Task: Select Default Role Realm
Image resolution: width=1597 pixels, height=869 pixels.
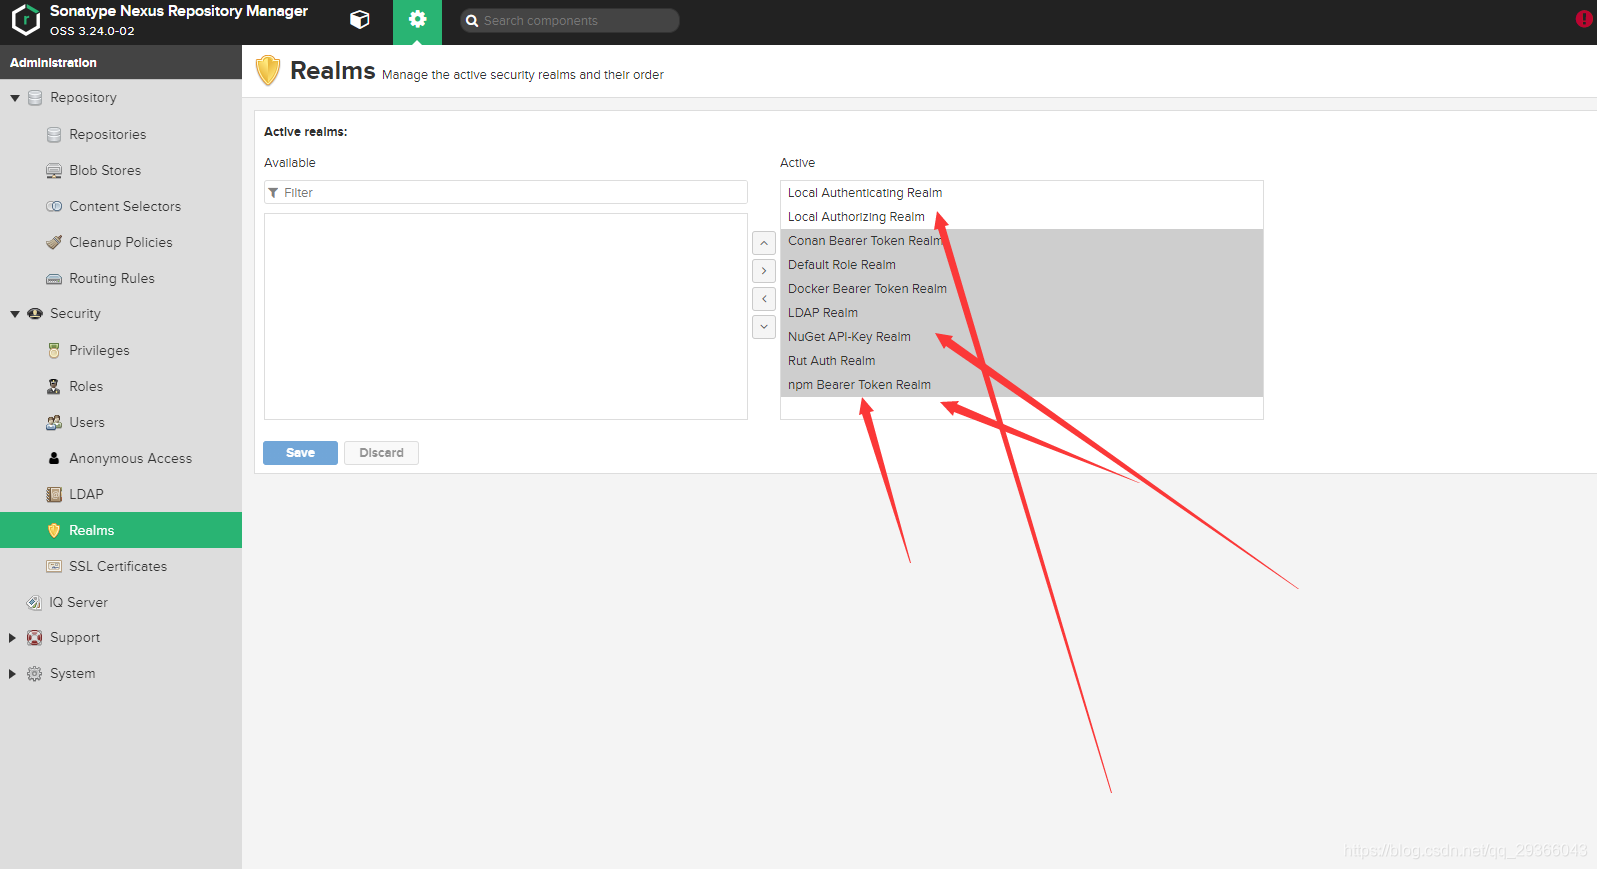Action: 1021,265
